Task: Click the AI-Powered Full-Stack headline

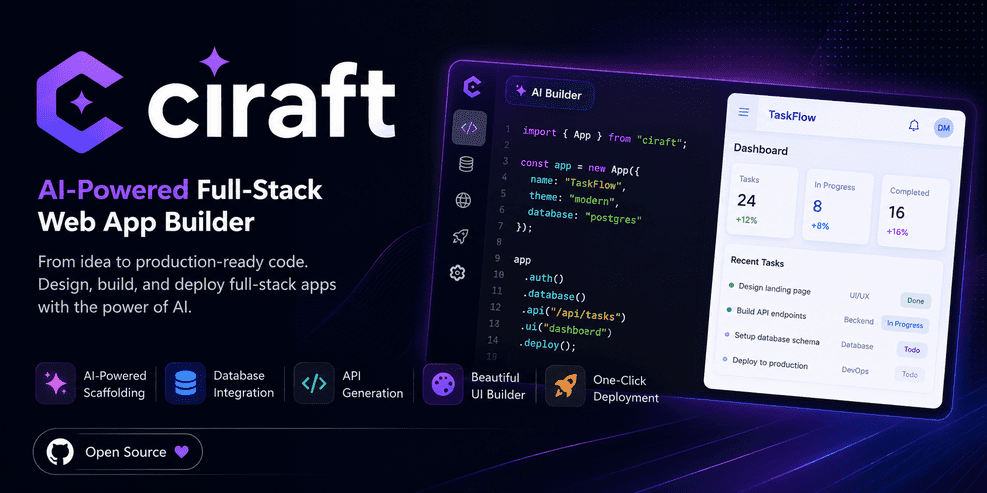Action: tap(180, 191)
